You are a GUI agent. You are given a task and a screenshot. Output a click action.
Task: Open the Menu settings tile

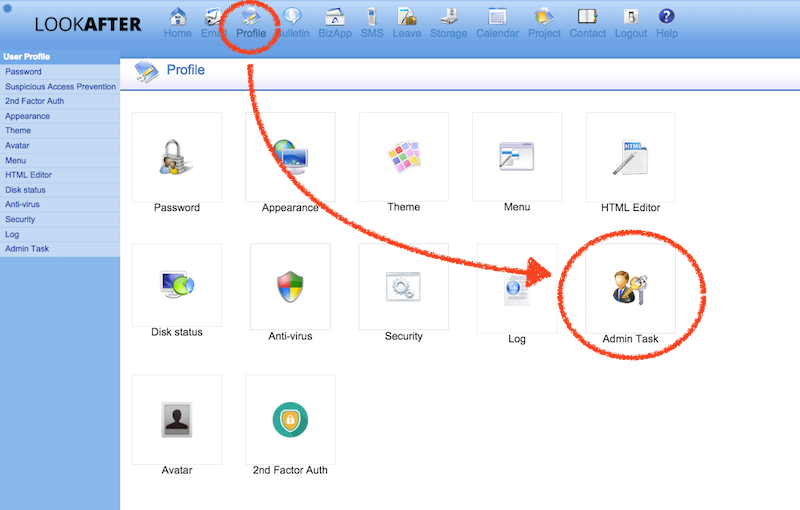(517, 157)
